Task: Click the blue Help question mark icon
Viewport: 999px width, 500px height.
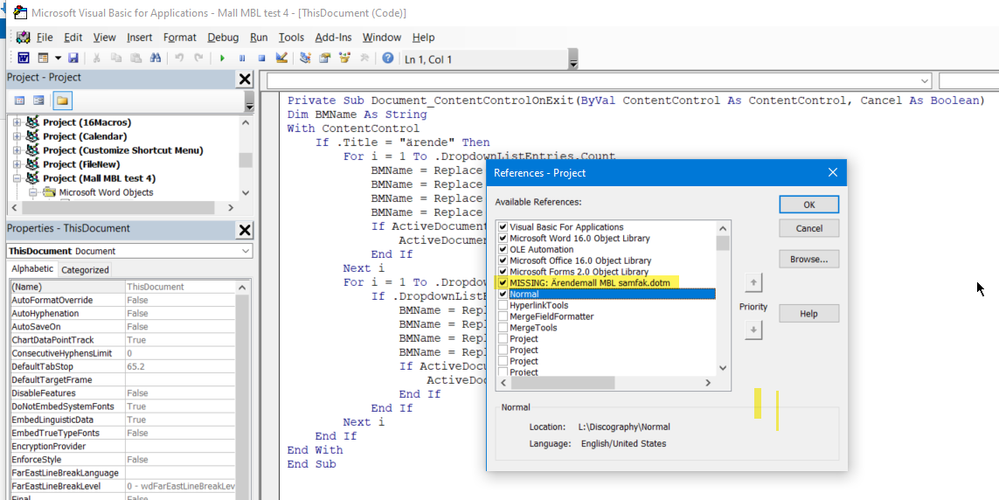Action: 387,58
